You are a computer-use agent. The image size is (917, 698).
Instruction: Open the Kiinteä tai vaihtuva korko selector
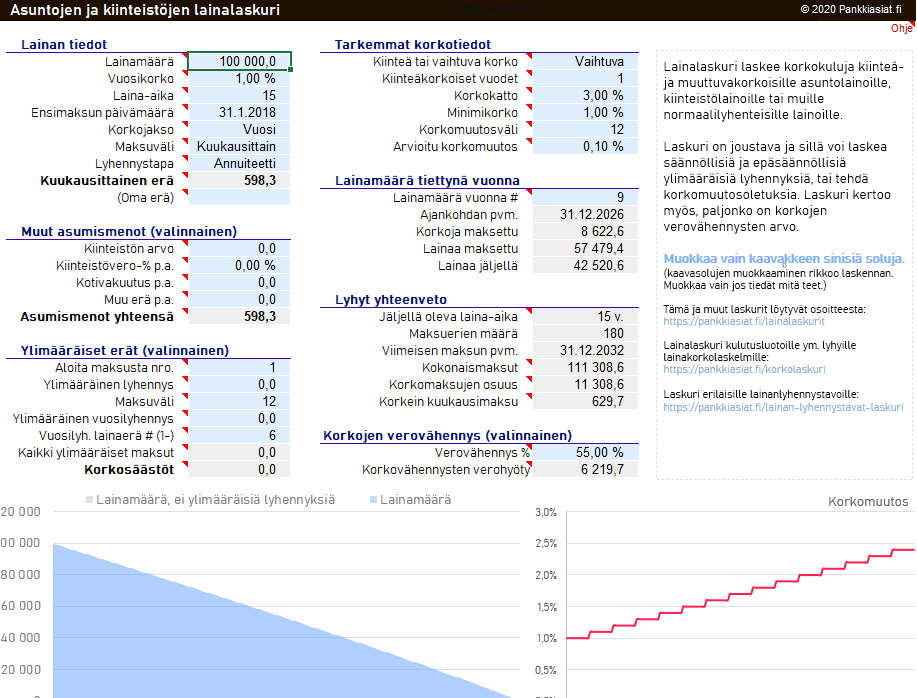coord(583,61)
